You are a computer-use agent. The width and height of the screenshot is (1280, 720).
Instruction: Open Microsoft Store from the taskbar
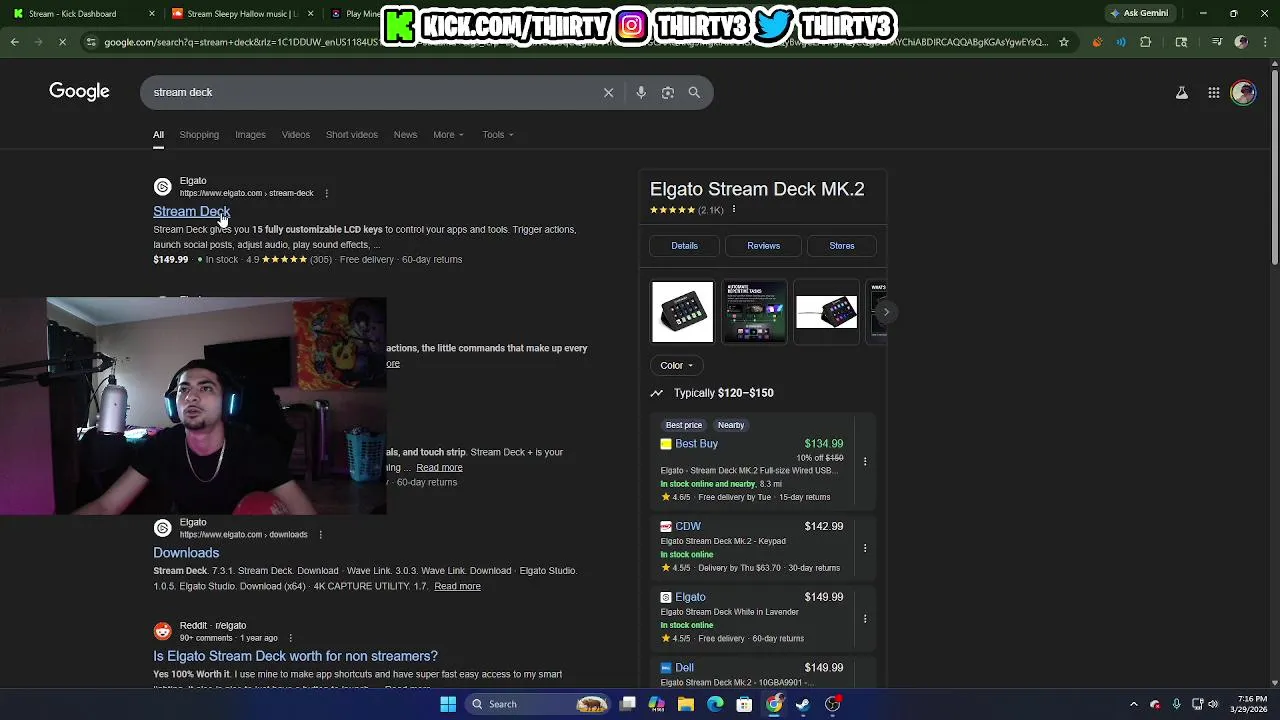pos(744,704)
